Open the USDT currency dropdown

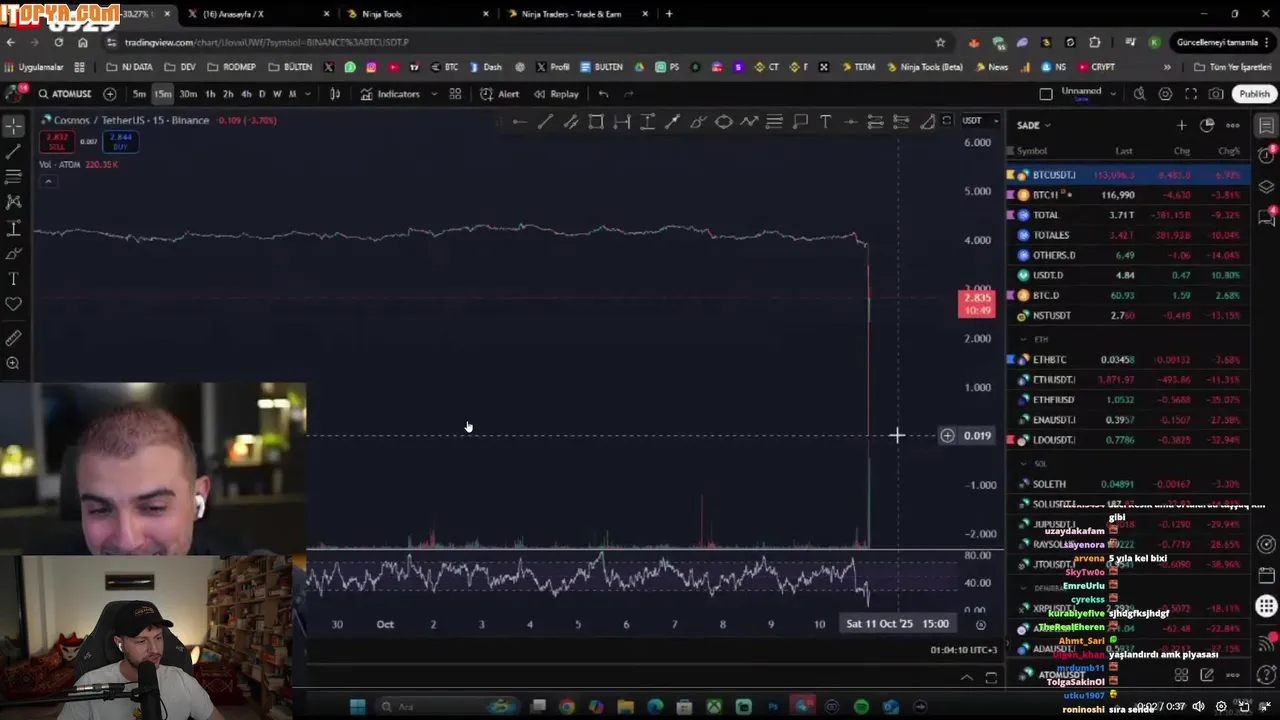[980, 121]
